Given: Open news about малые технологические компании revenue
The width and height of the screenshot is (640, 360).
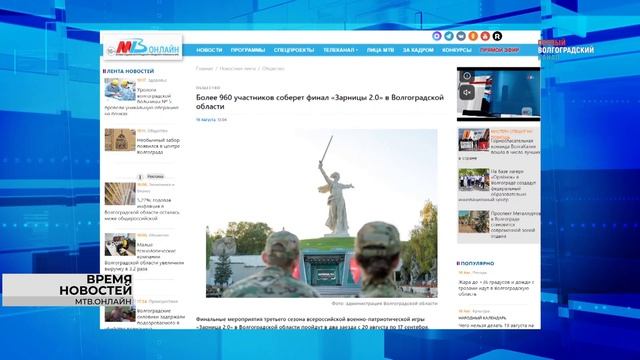Looking at the screenshot, I should click(144, 257).
